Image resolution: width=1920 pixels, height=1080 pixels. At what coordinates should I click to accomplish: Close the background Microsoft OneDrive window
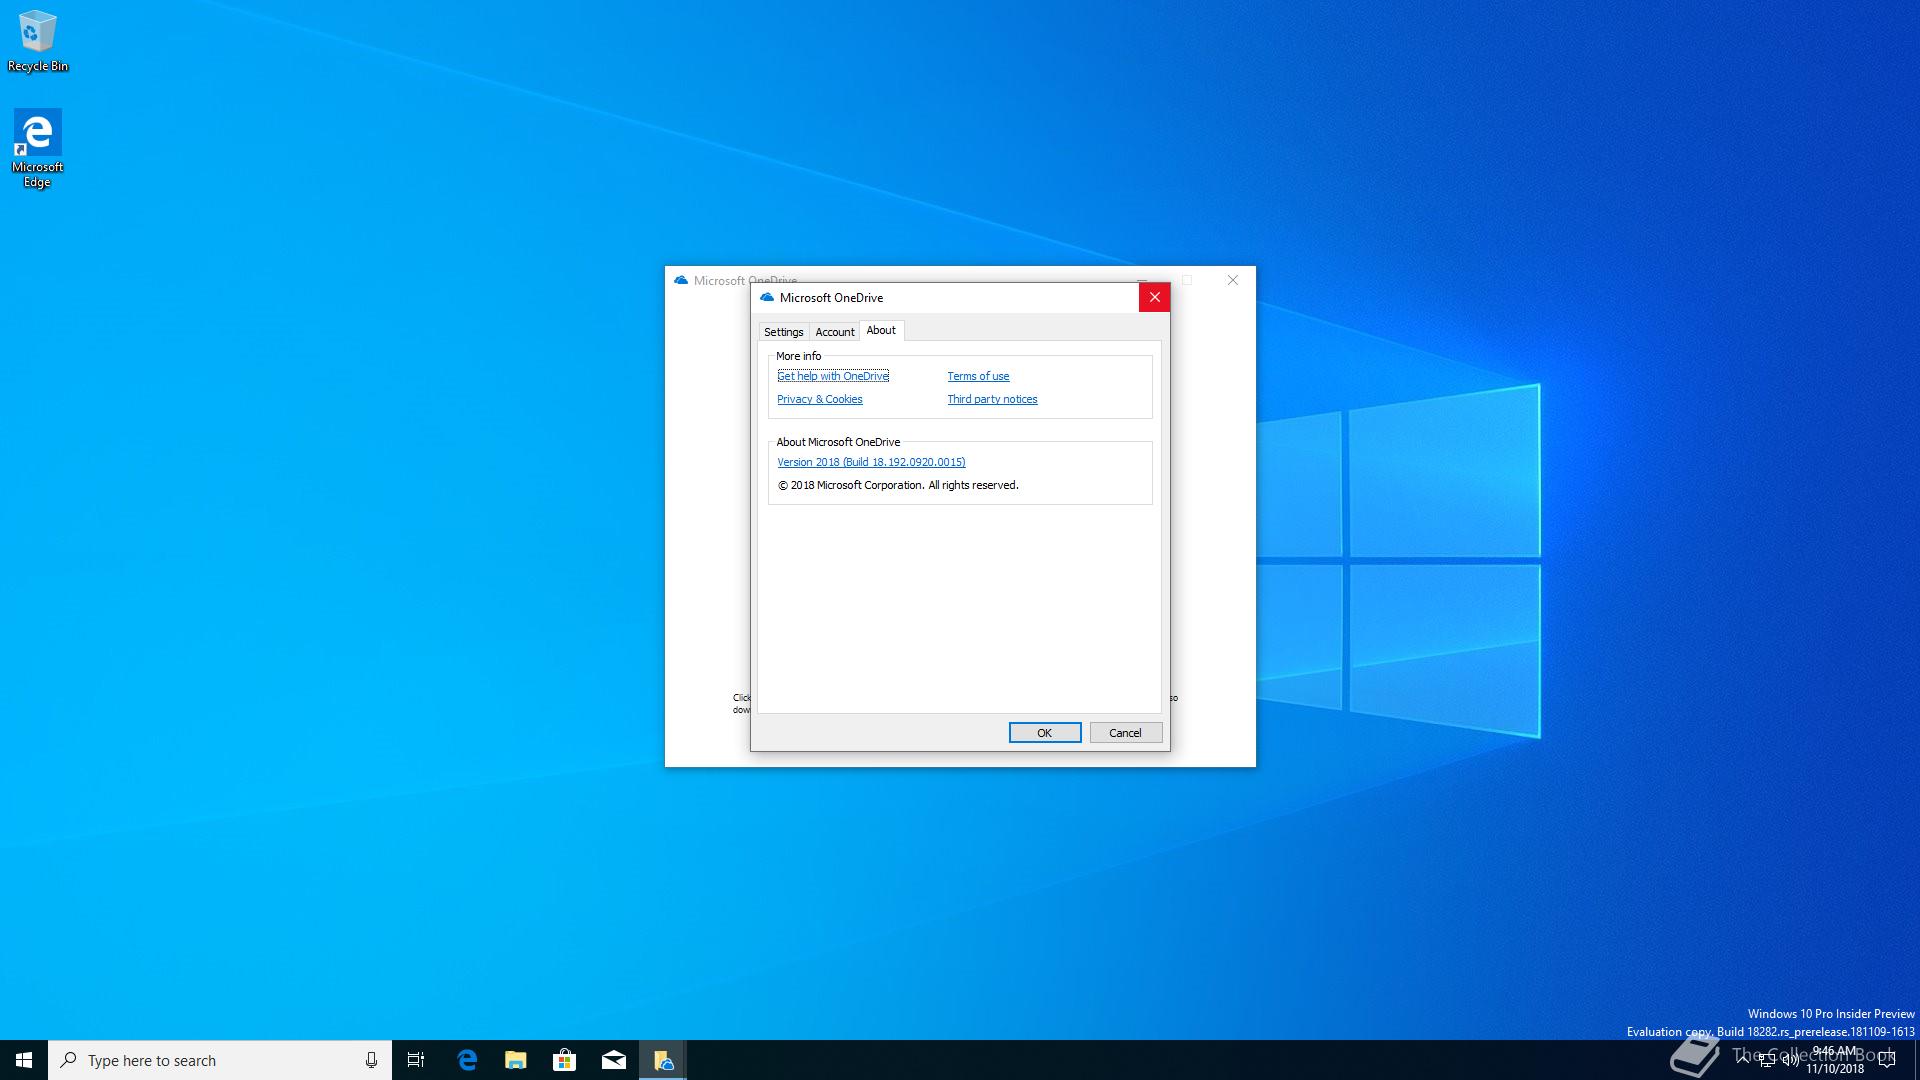1233,281
